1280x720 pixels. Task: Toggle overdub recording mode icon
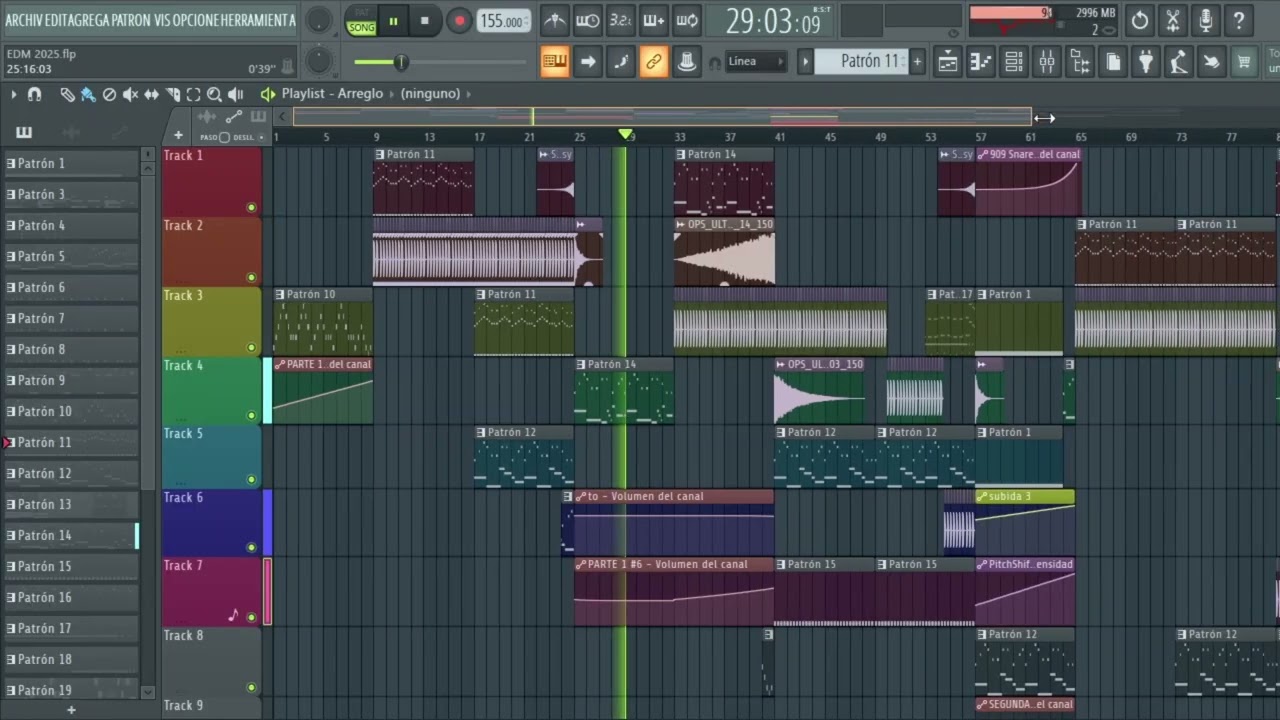coord(653,20)
